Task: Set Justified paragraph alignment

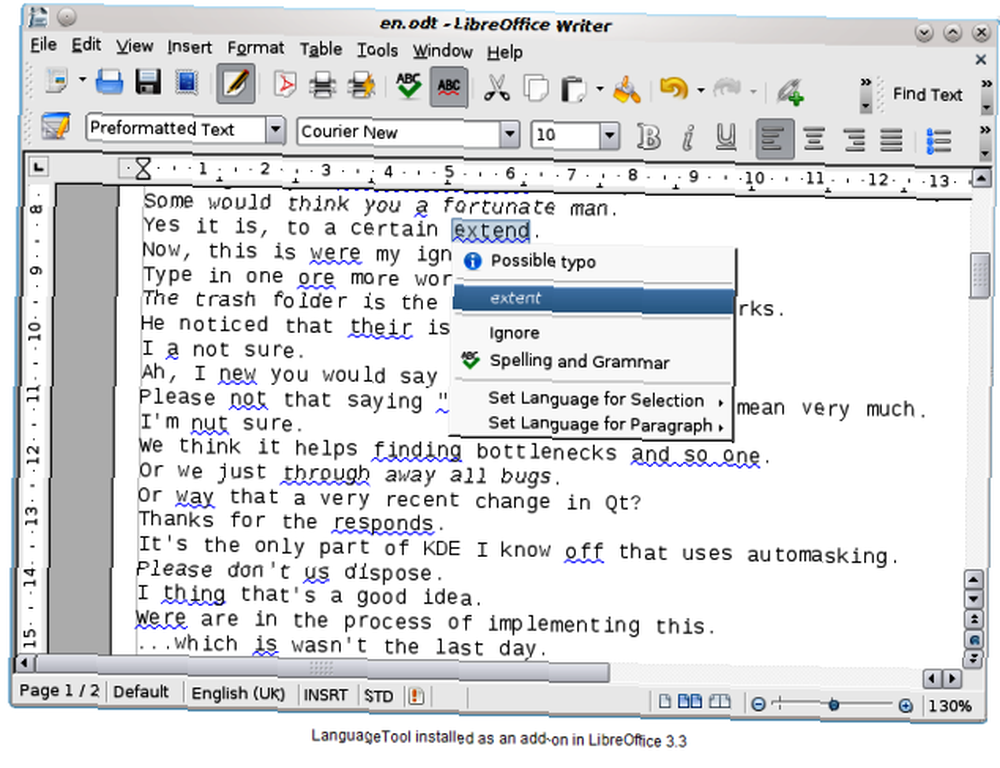Action: 891,140
